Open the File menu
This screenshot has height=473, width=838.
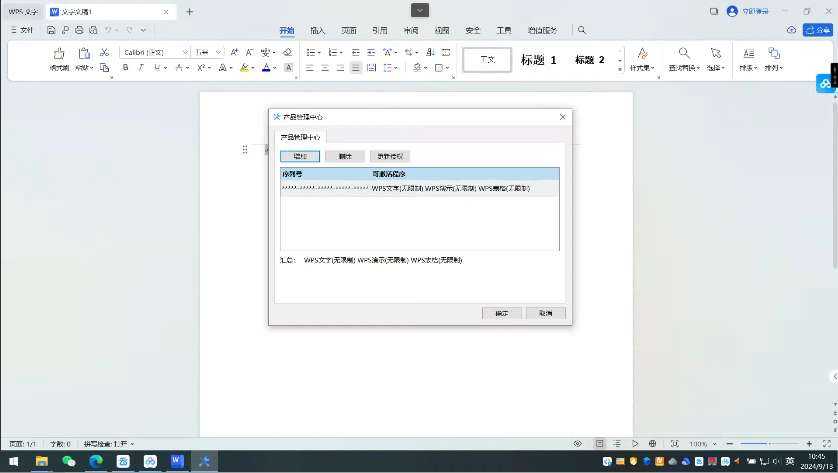tap(22, 30)
